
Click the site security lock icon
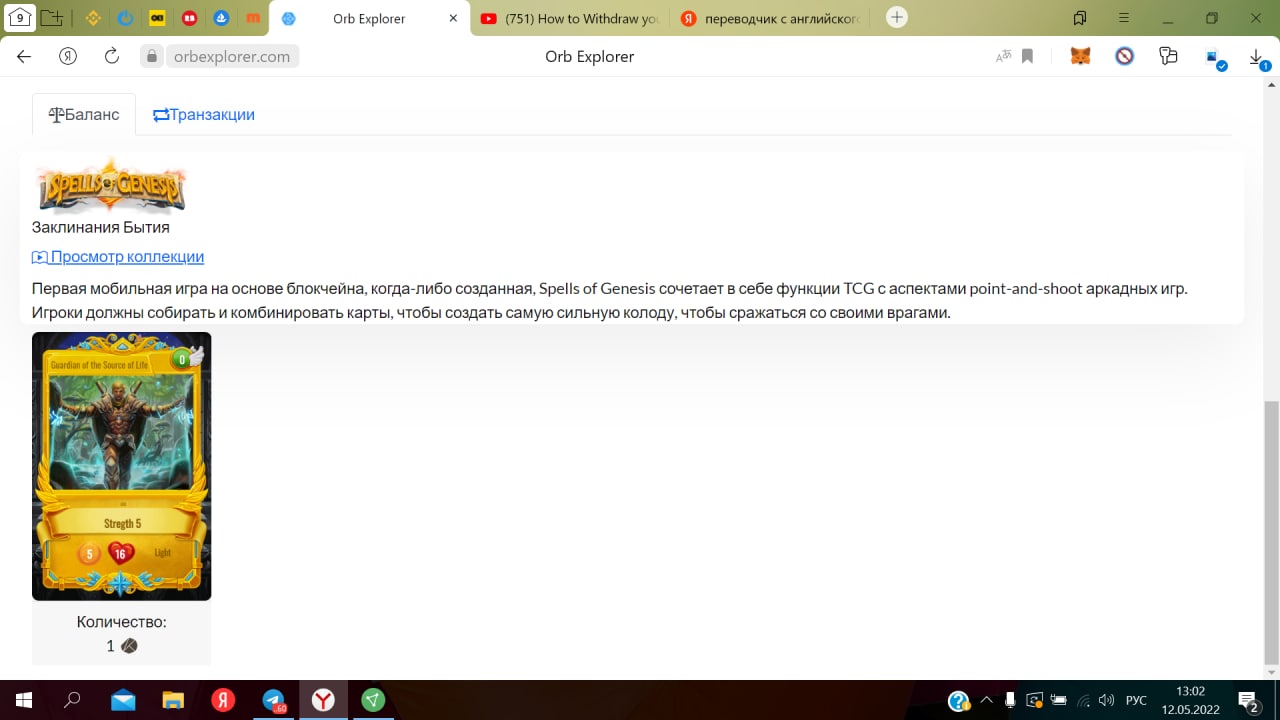tap(152, 56)
